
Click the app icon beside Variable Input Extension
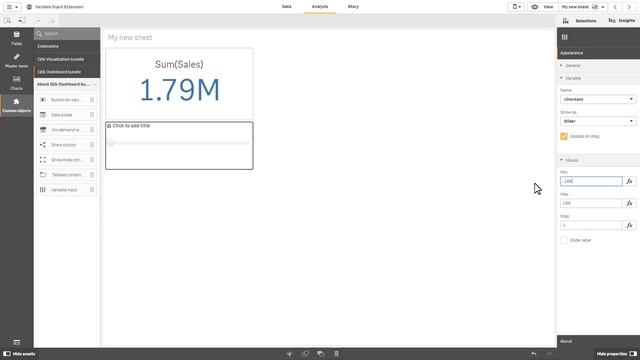[x=29, y=7]
